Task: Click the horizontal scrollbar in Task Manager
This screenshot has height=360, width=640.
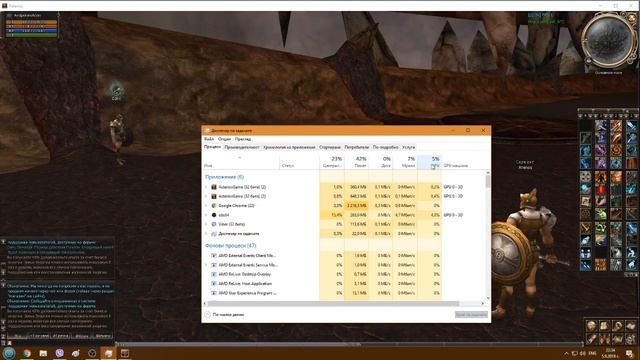Action: click(333, 304)
